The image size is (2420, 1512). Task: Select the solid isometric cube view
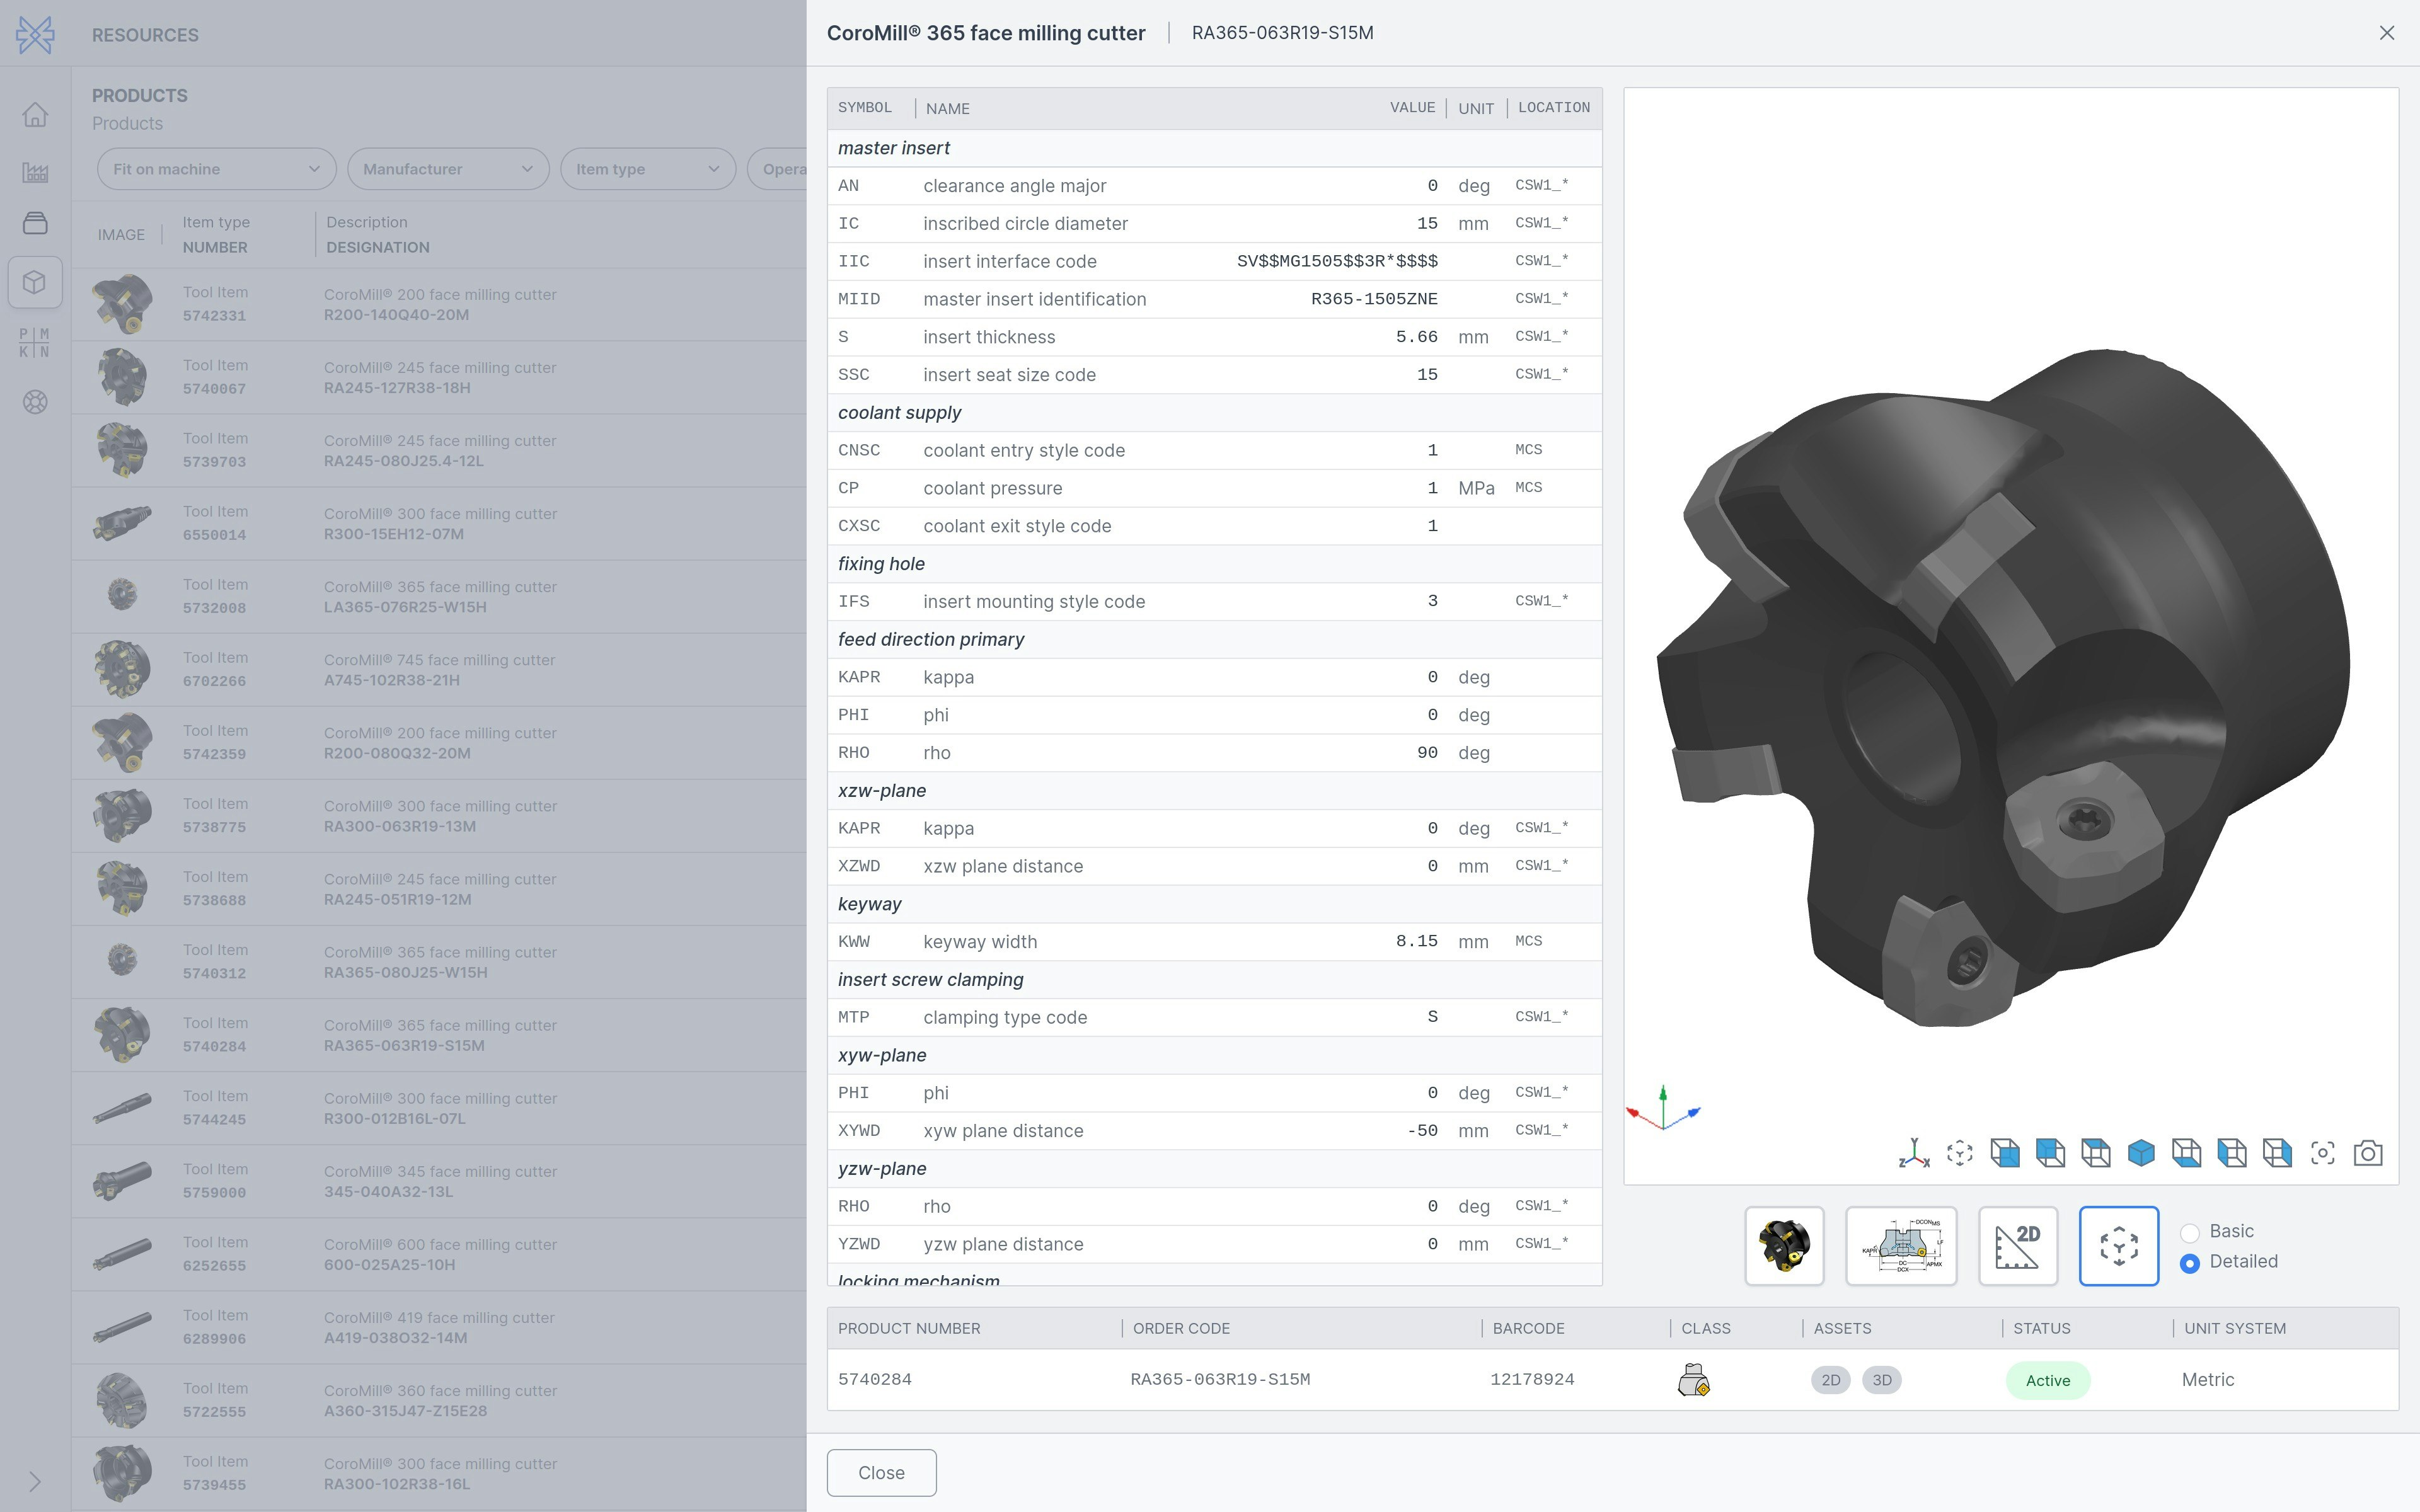[2141, 1153]
